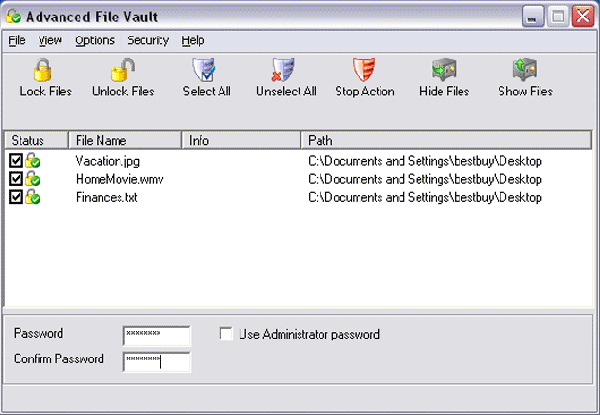Select the Finances.txt file name
600x415 pixels.
[107, 197]
